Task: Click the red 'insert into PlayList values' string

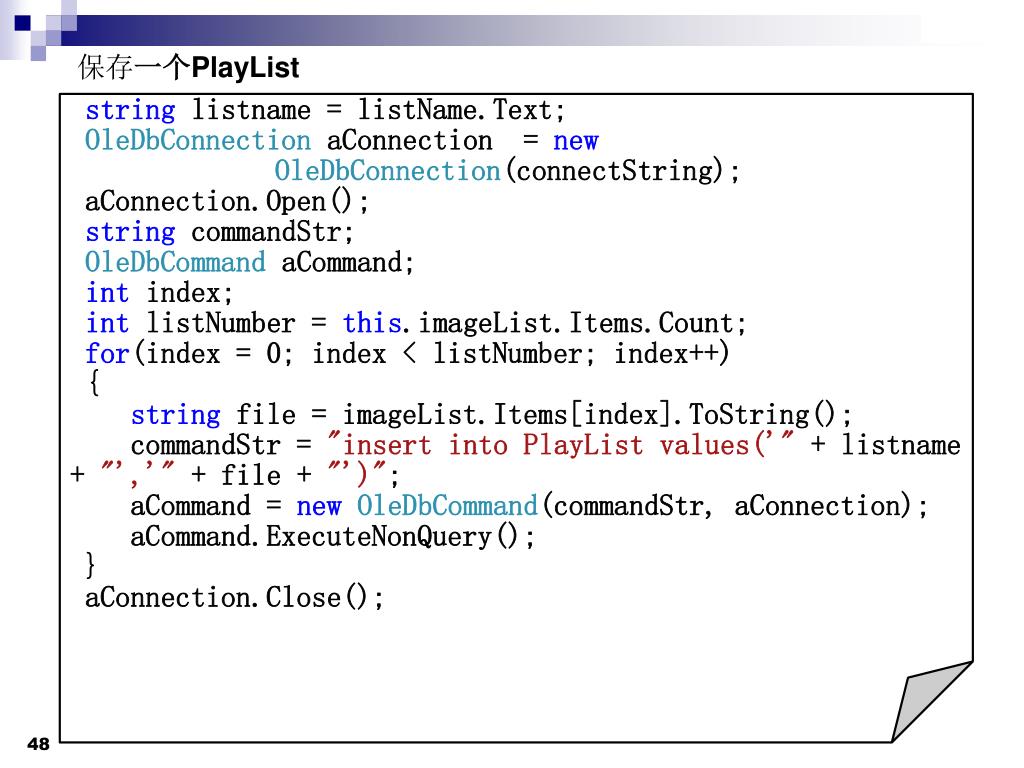Action: [562, 445]
